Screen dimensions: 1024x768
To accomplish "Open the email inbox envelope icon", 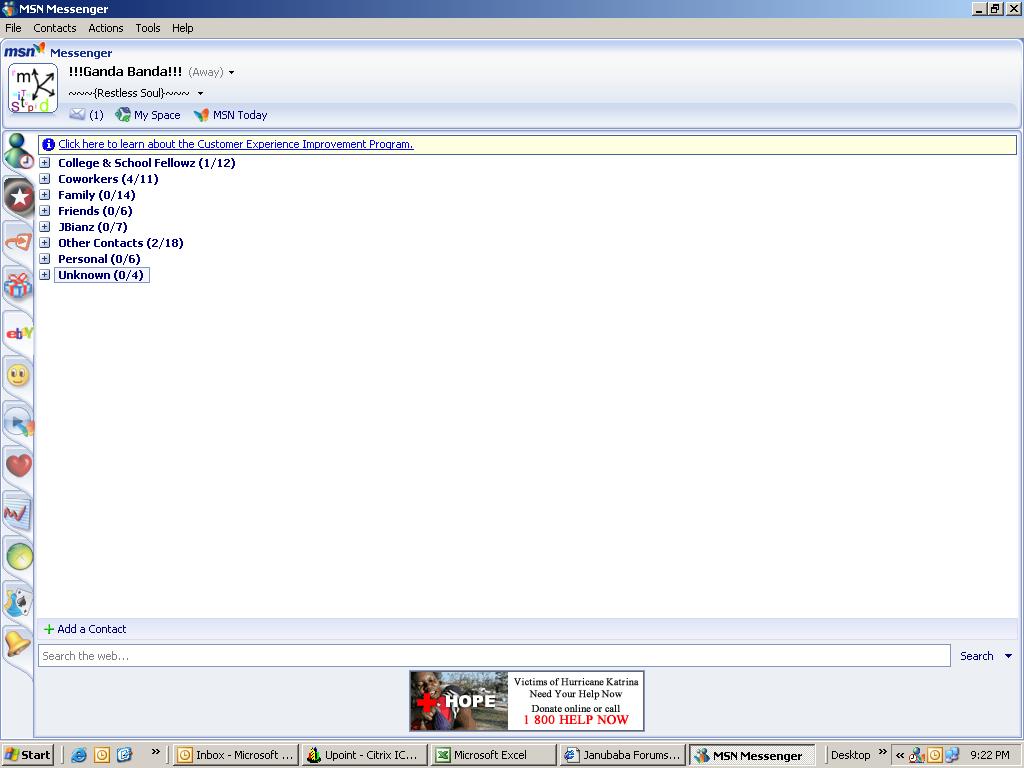I will [x=77, y=115].
